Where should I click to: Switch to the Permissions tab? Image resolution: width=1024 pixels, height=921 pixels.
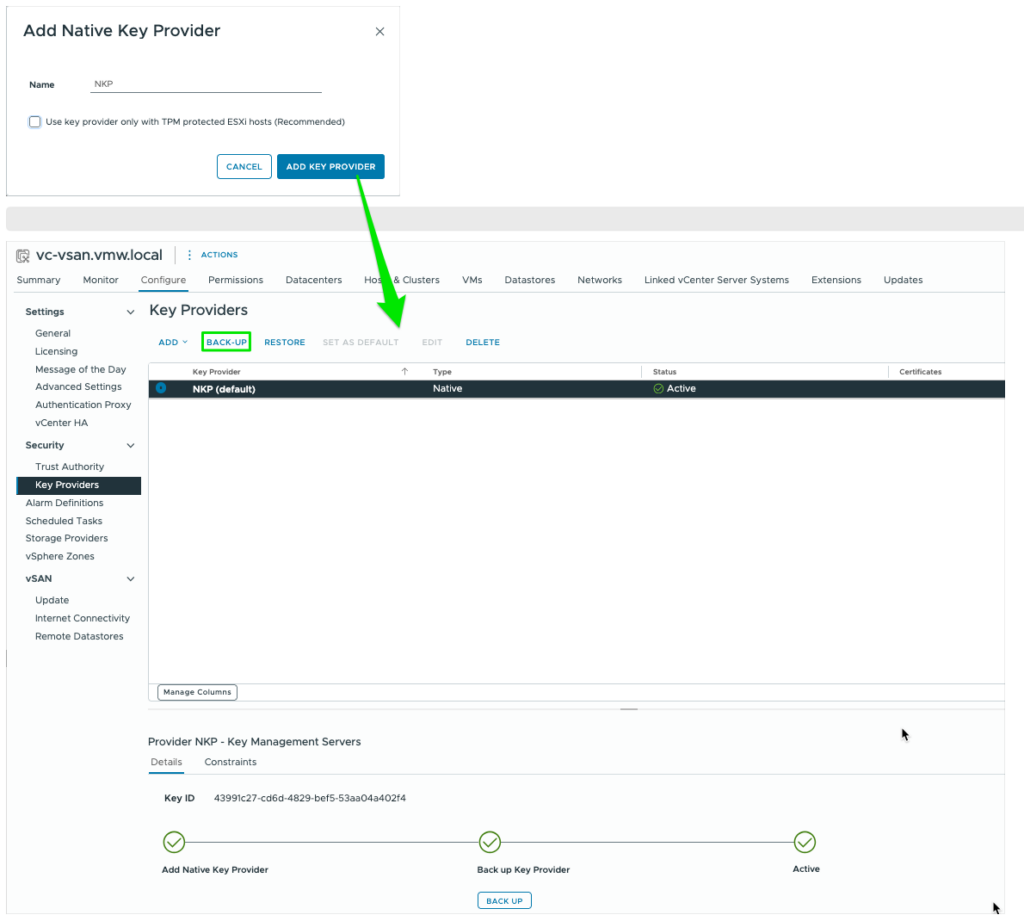235,280
